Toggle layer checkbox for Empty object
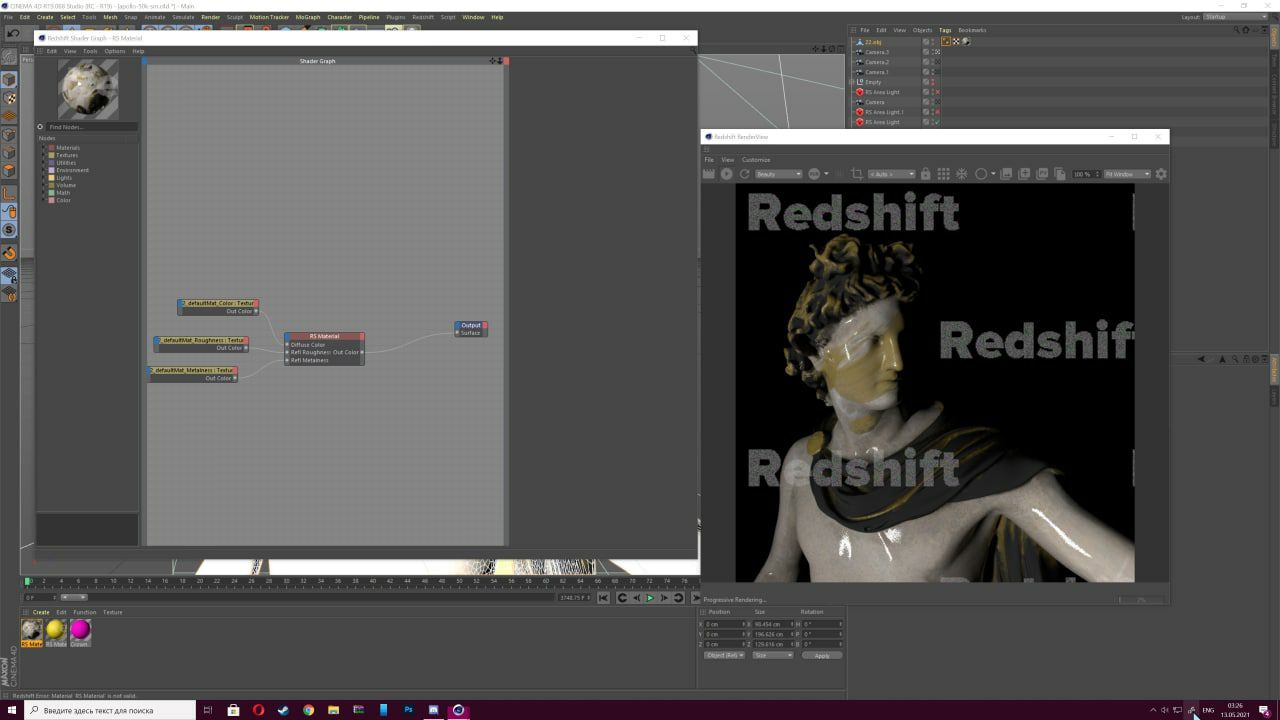The width and height of the screenshot is (1280, 720). [926, 82]
